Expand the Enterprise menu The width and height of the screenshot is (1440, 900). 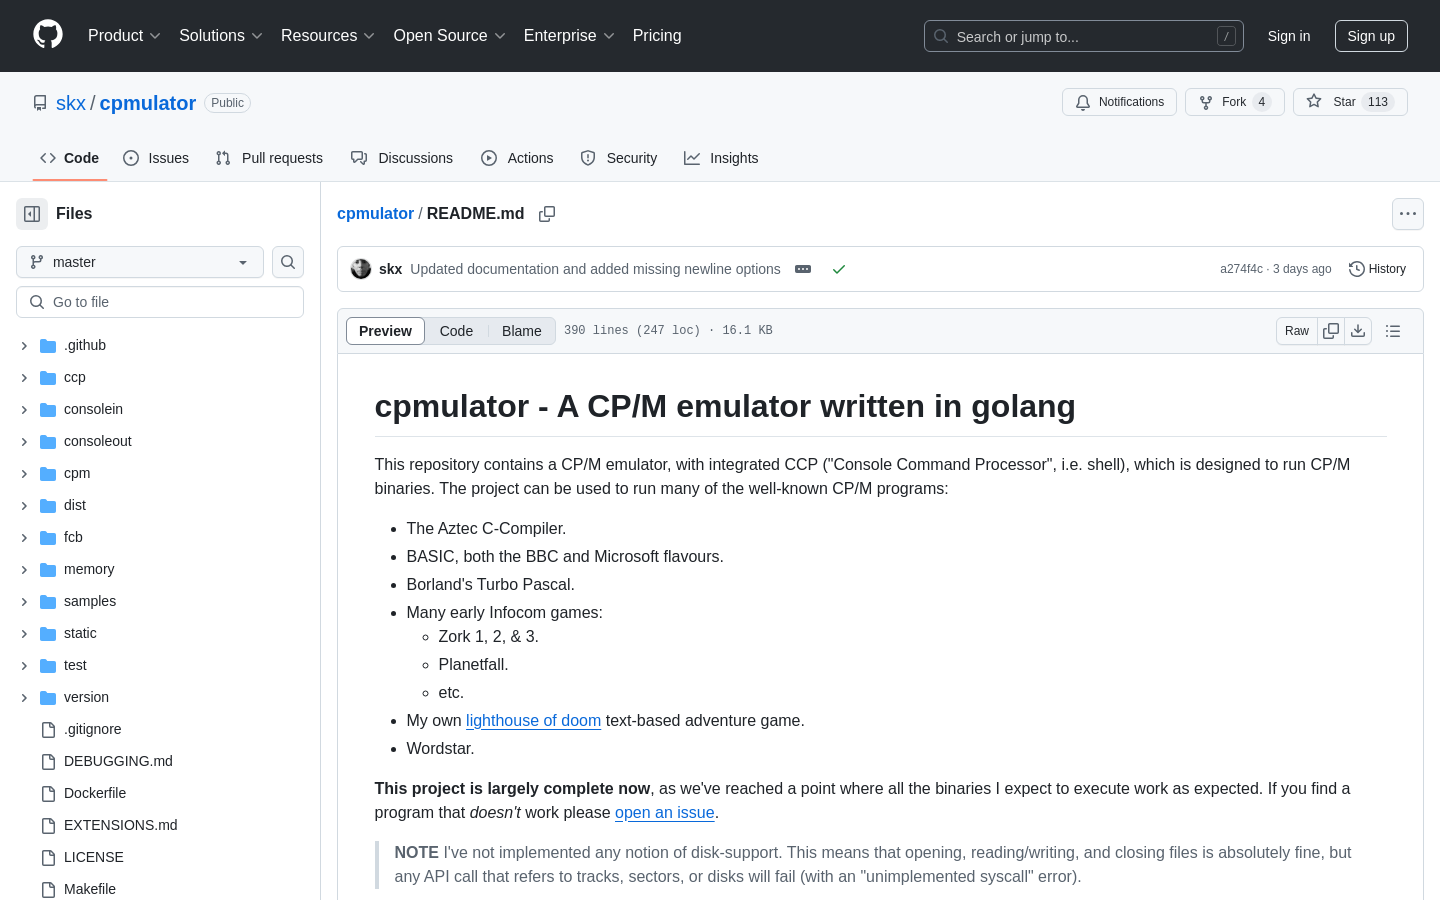point(569,36)
